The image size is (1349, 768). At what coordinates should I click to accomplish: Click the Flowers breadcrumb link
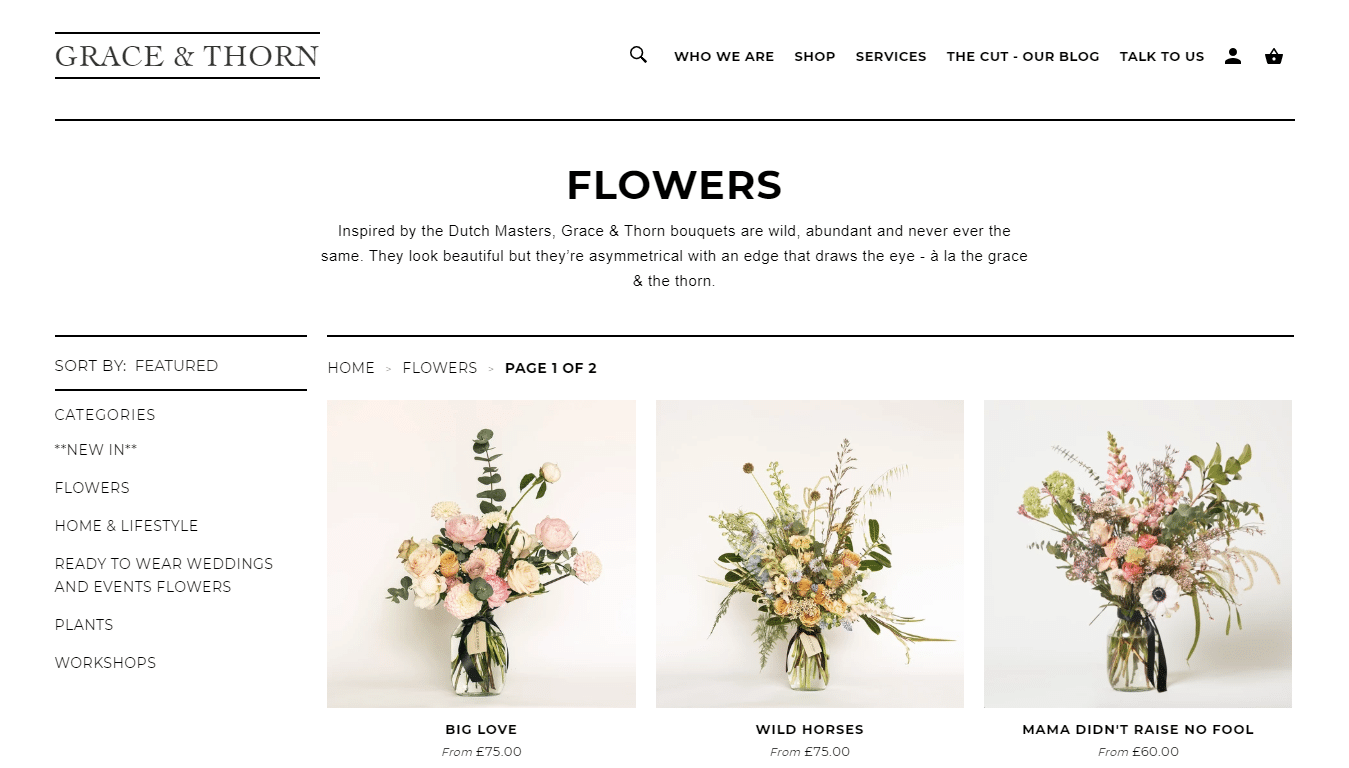(x=440, y=368)
